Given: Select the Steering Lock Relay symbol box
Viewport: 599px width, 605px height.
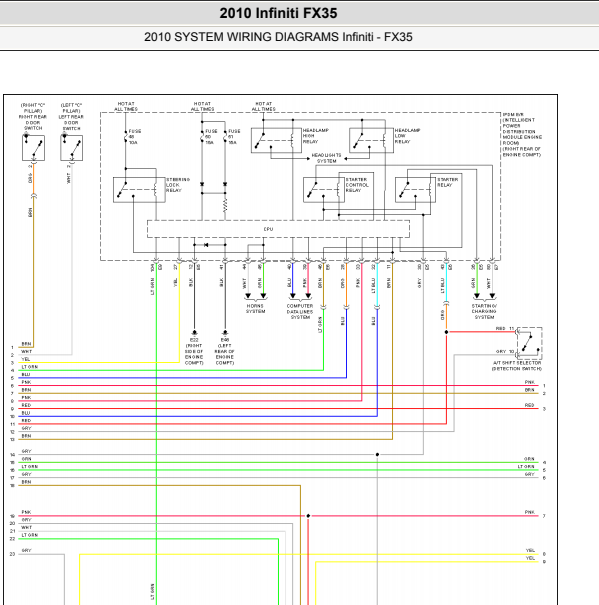Looking at the screenshot, I should (139, 190).
